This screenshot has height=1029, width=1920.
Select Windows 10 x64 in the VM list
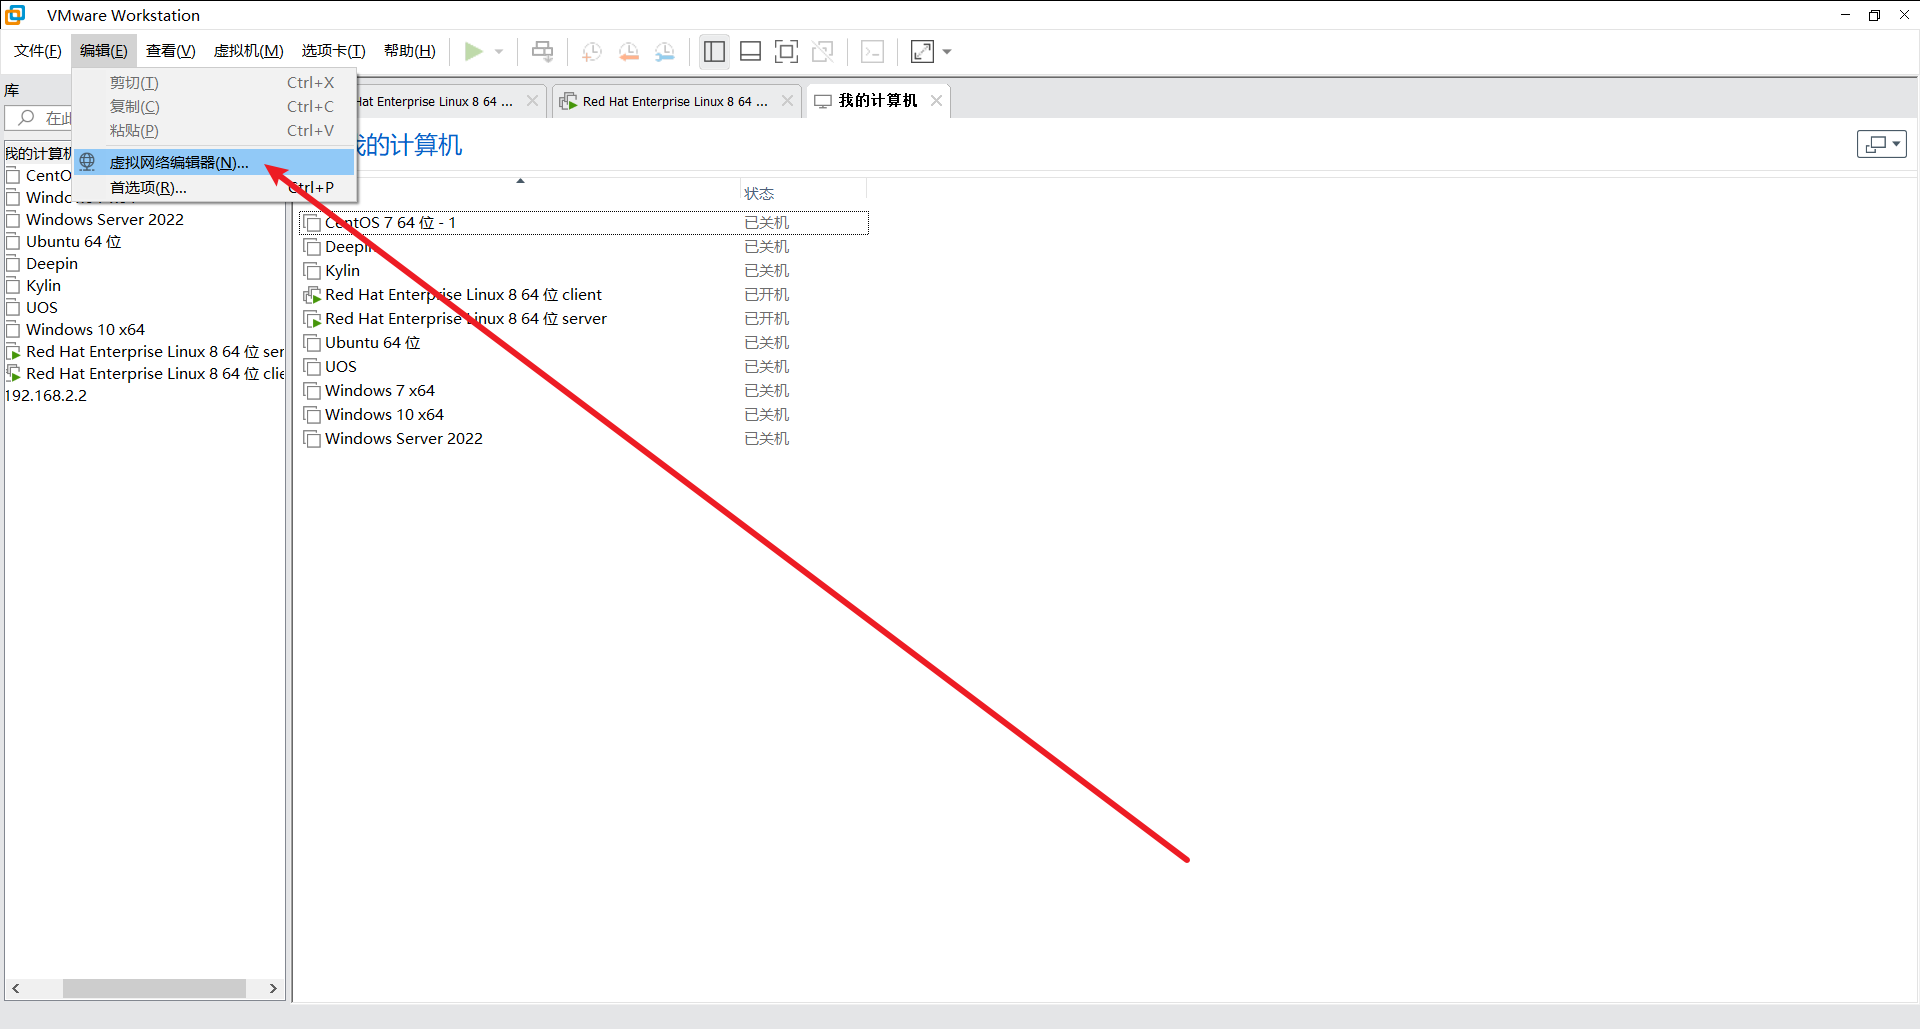click(384, 415)
